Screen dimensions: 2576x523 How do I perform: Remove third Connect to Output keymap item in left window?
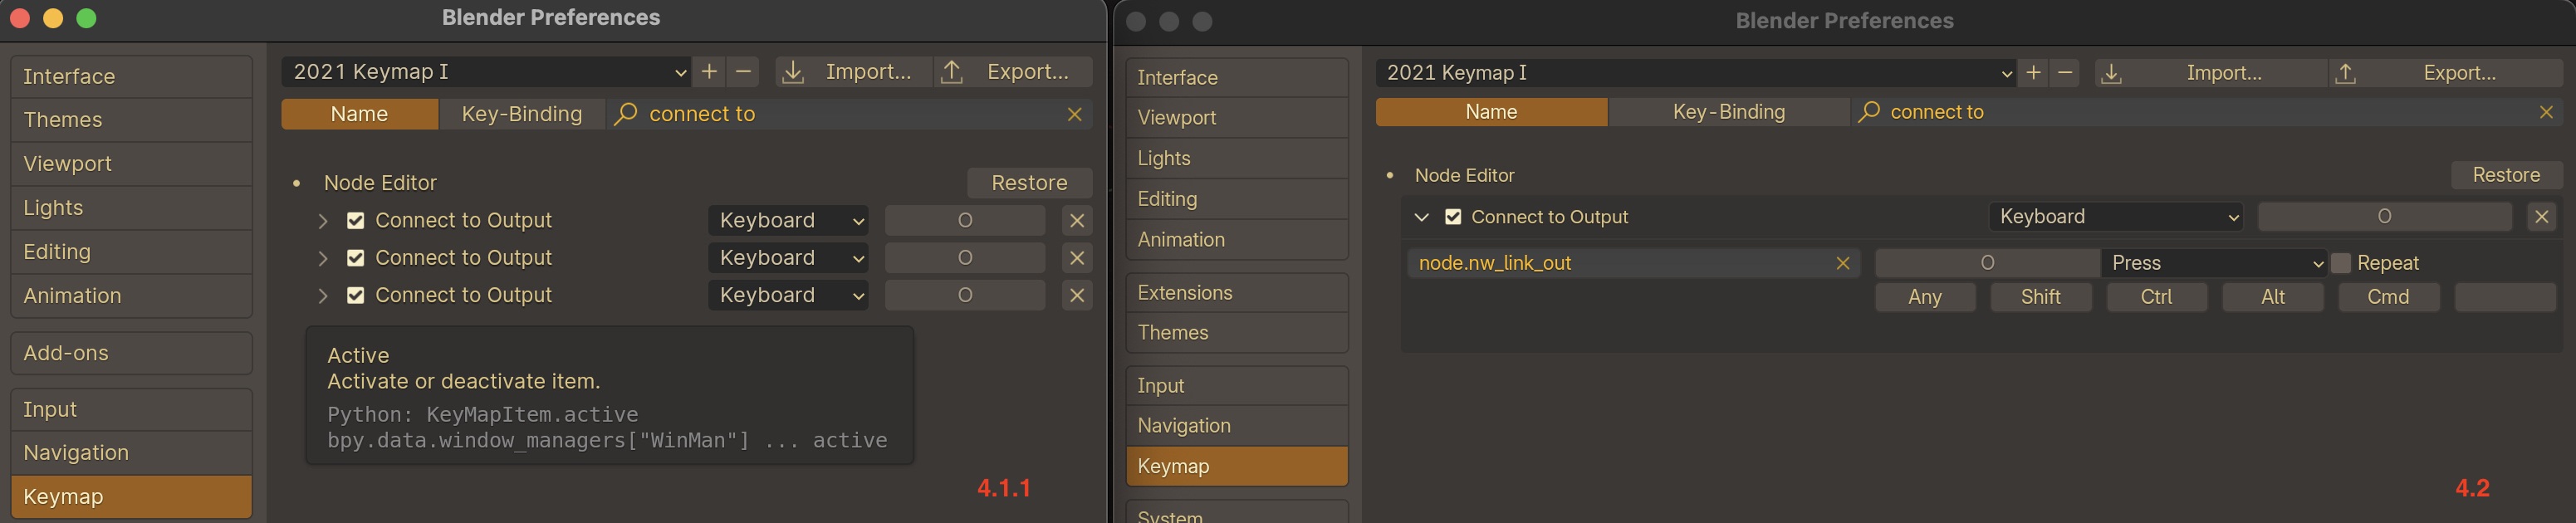pyautogui.click(x=1077, y=296)
